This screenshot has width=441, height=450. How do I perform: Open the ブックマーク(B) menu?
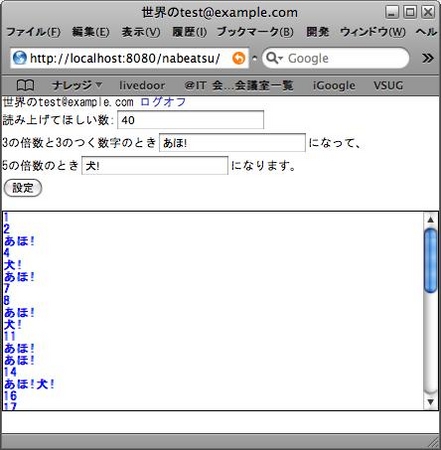click(255, 32)
